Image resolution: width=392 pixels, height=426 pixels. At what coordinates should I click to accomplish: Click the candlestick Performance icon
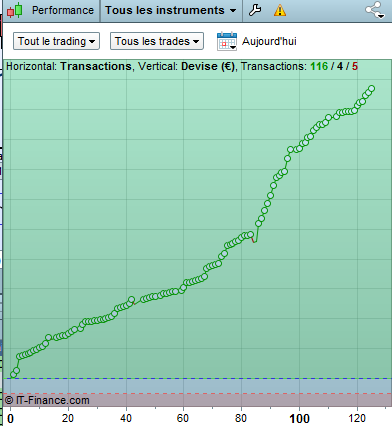tap(15, 10)
